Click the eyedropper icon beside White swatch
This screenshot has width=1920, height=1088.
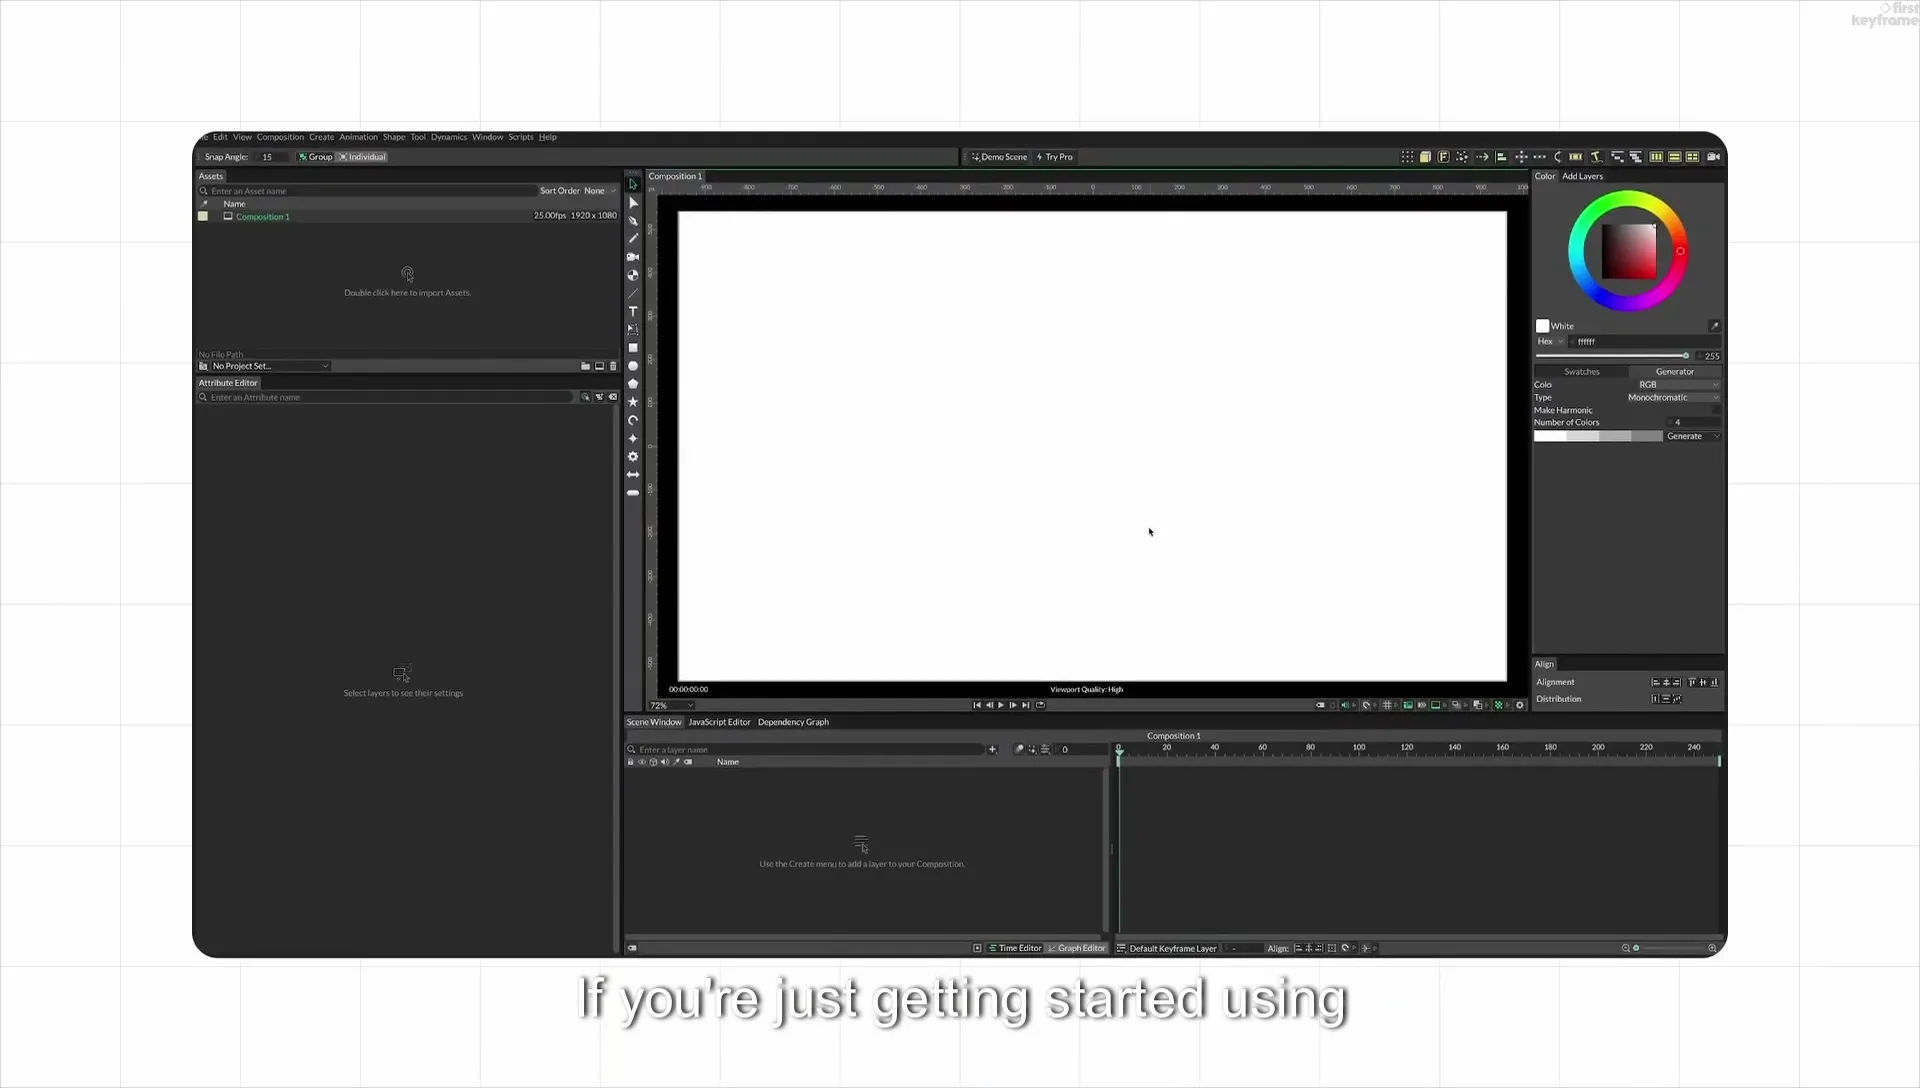pyautogui.click(x=1714, y=326)
